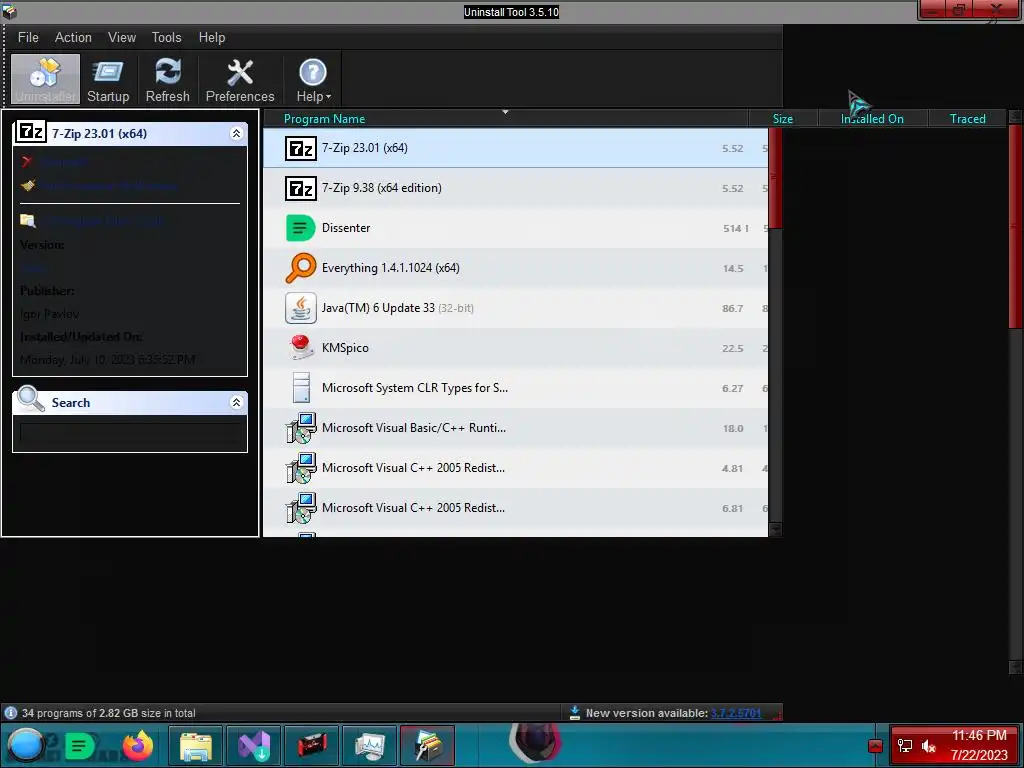Open the Start orb on taskbar

tap(24, 745)
